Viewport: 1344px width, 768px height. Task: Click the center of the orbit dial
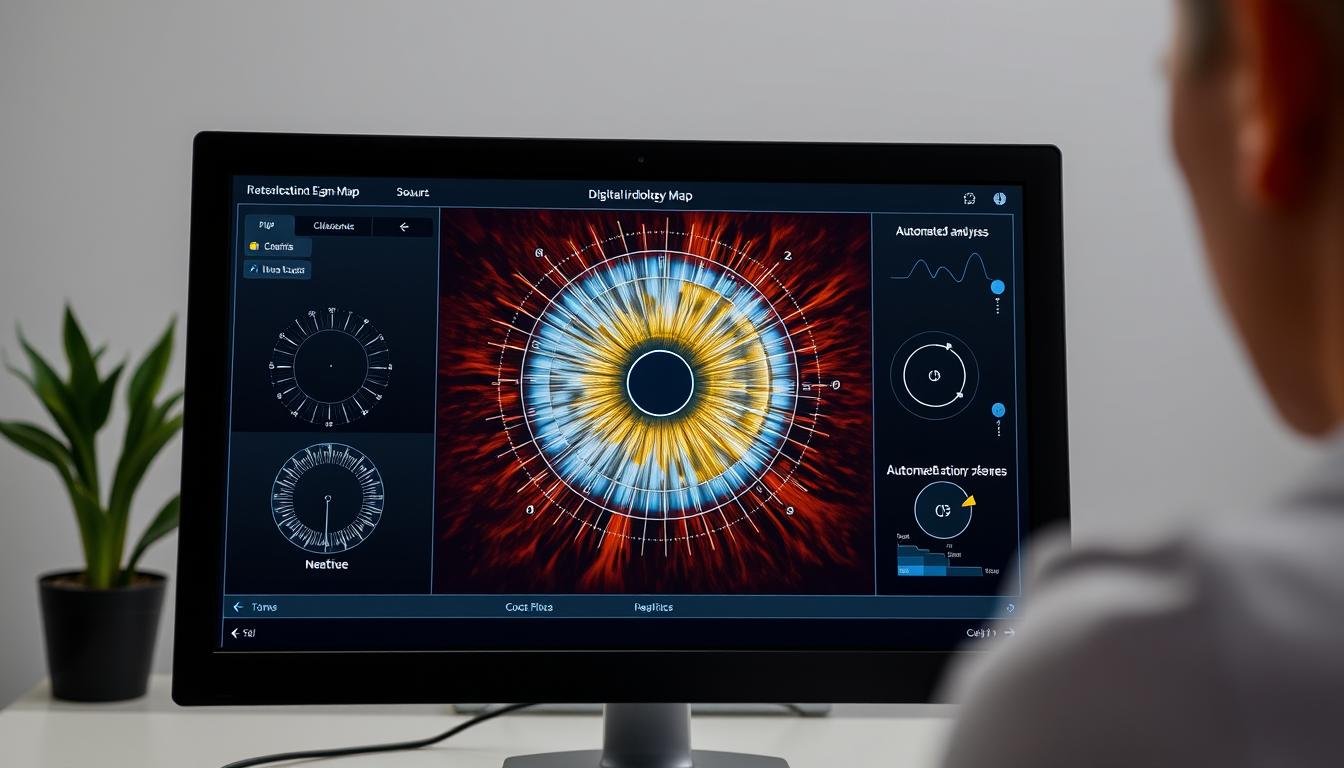(x=934, y=376)
